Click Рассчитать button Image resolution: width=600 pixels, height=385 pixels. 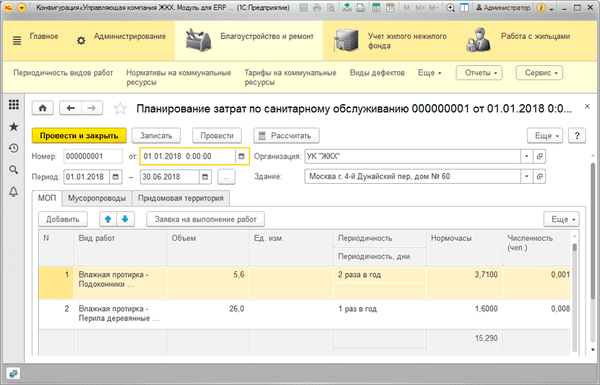coord(286,135)
